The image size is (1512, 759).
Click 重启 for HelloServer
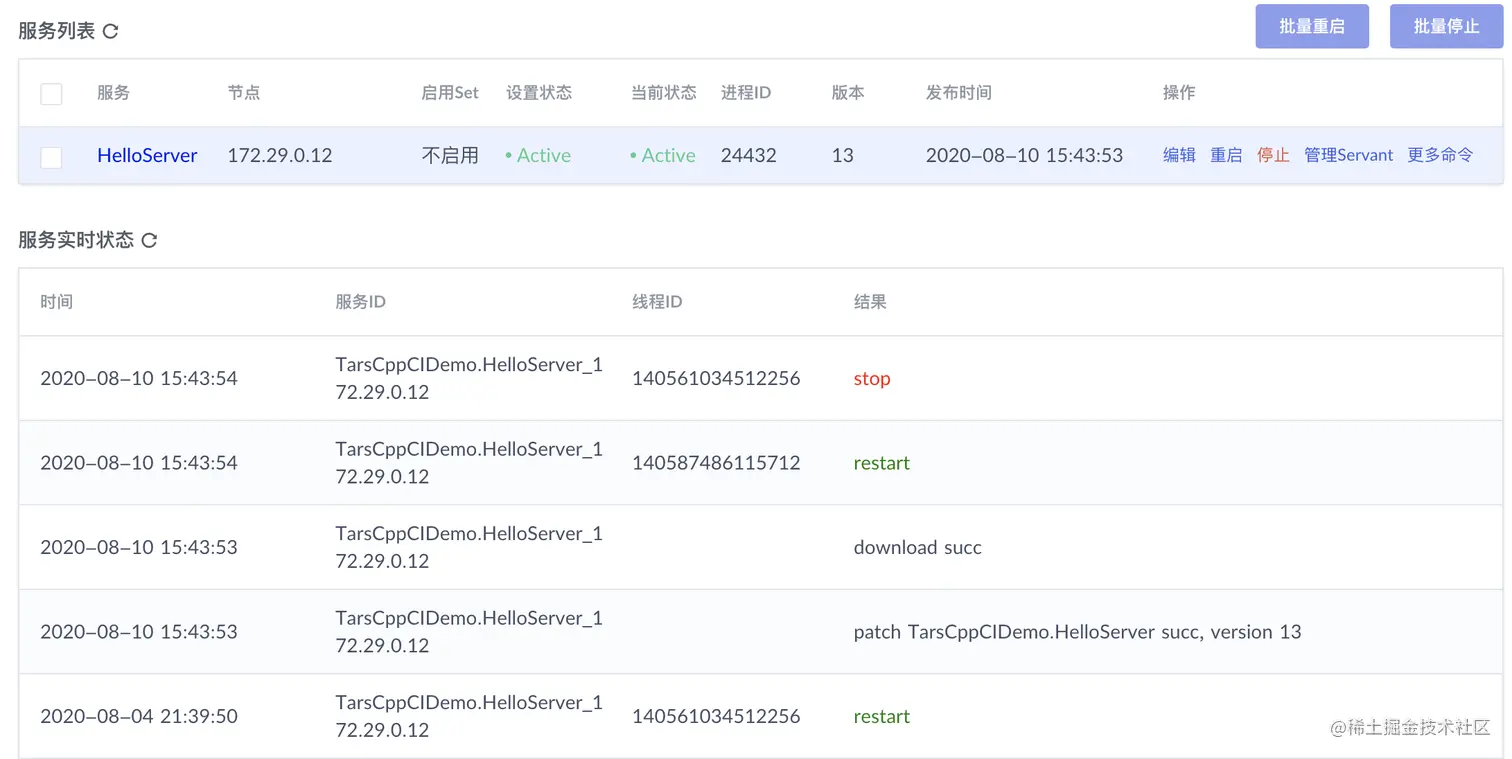[x=1226, y=155]
